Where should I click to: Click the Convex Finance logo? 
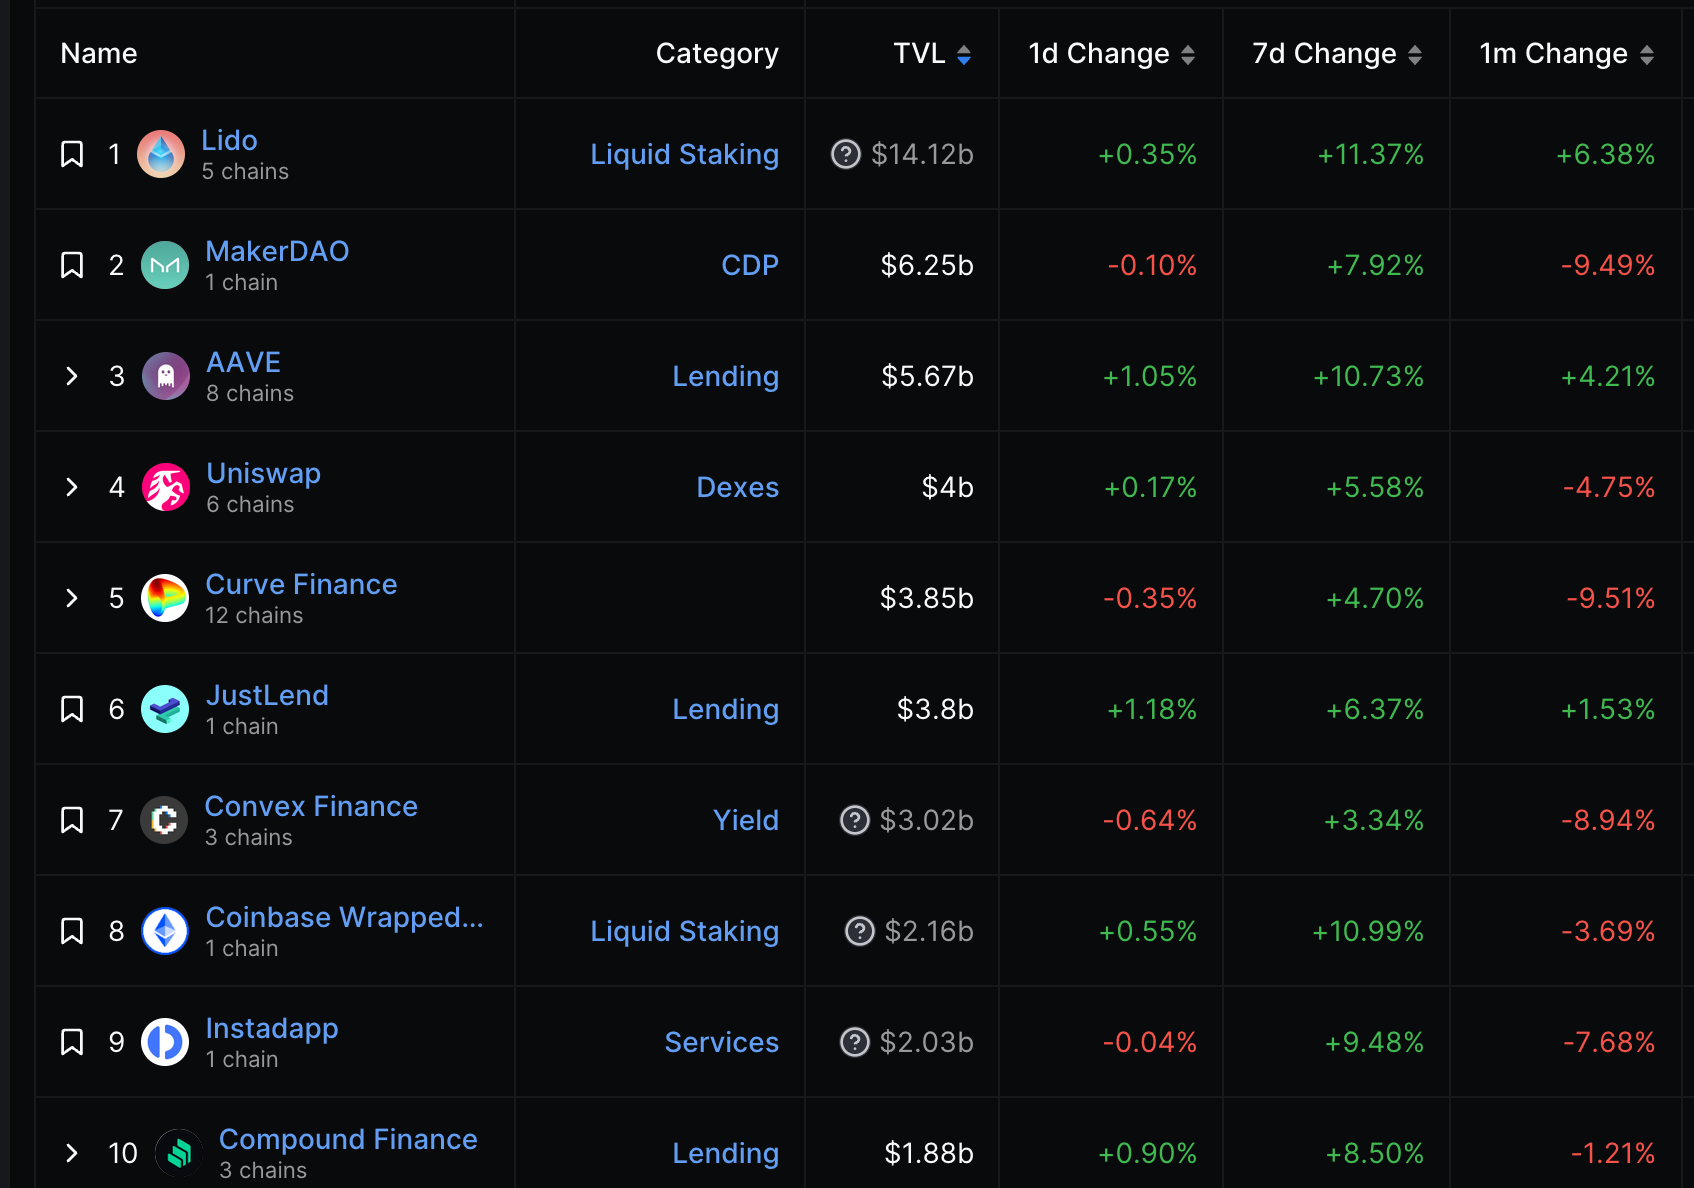[164, 820]
